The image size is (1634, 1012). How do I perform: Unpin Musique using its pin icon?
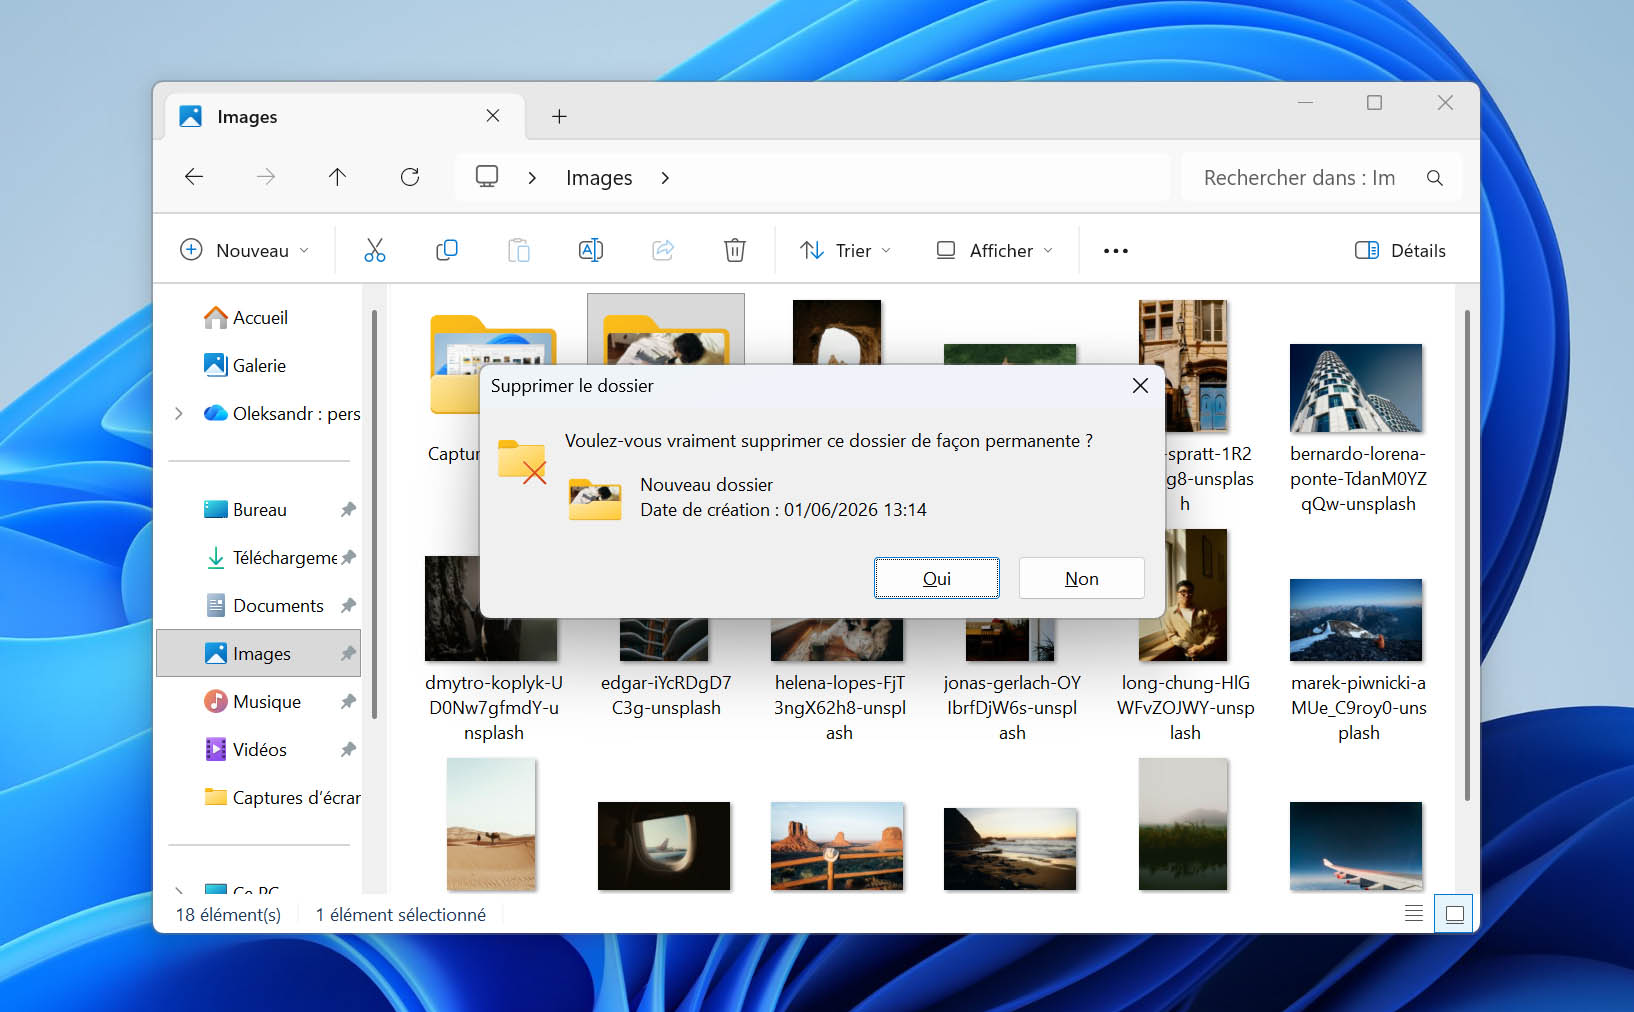(x=348, y=701)
